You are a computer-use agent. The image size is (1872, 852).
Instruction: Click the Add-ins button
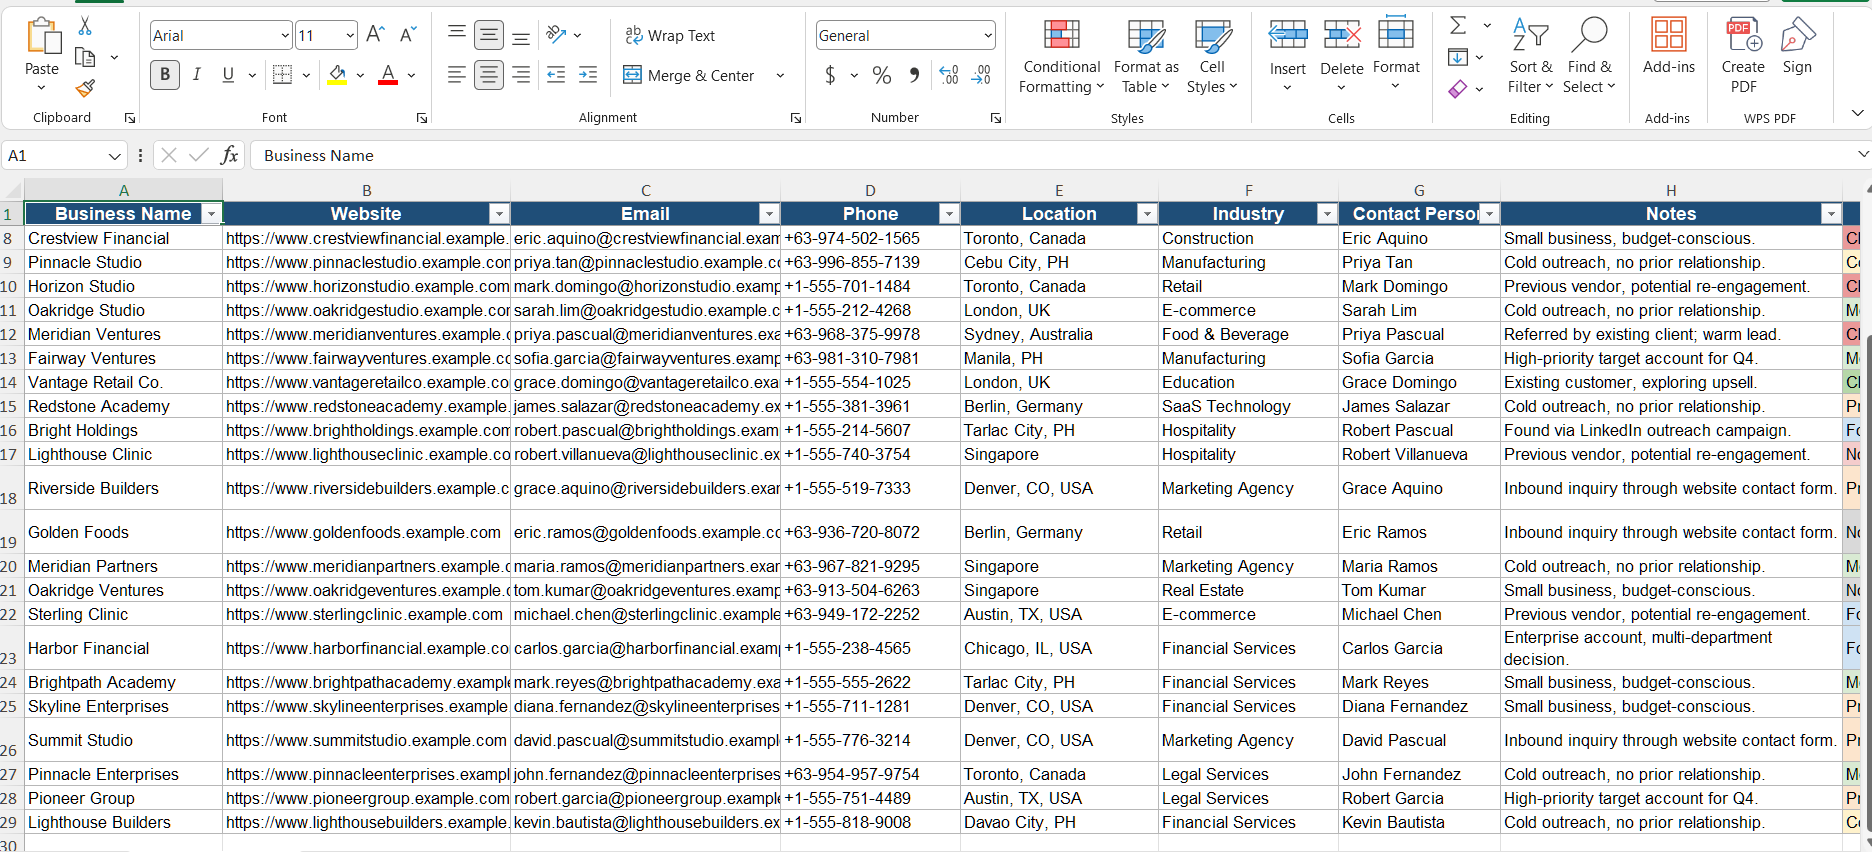[x=1669, y=47]
